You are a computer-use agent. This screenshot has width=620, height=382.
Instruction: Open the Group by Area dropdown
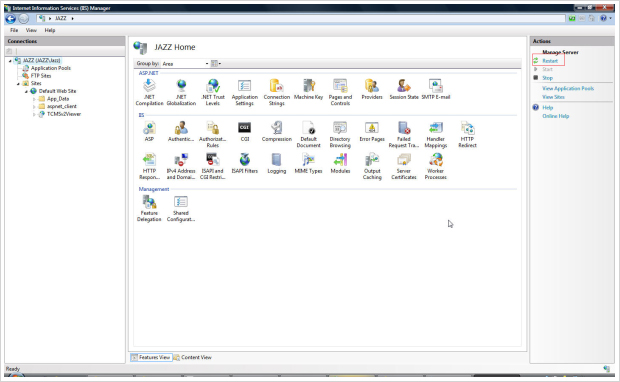(x=185, y=64)
